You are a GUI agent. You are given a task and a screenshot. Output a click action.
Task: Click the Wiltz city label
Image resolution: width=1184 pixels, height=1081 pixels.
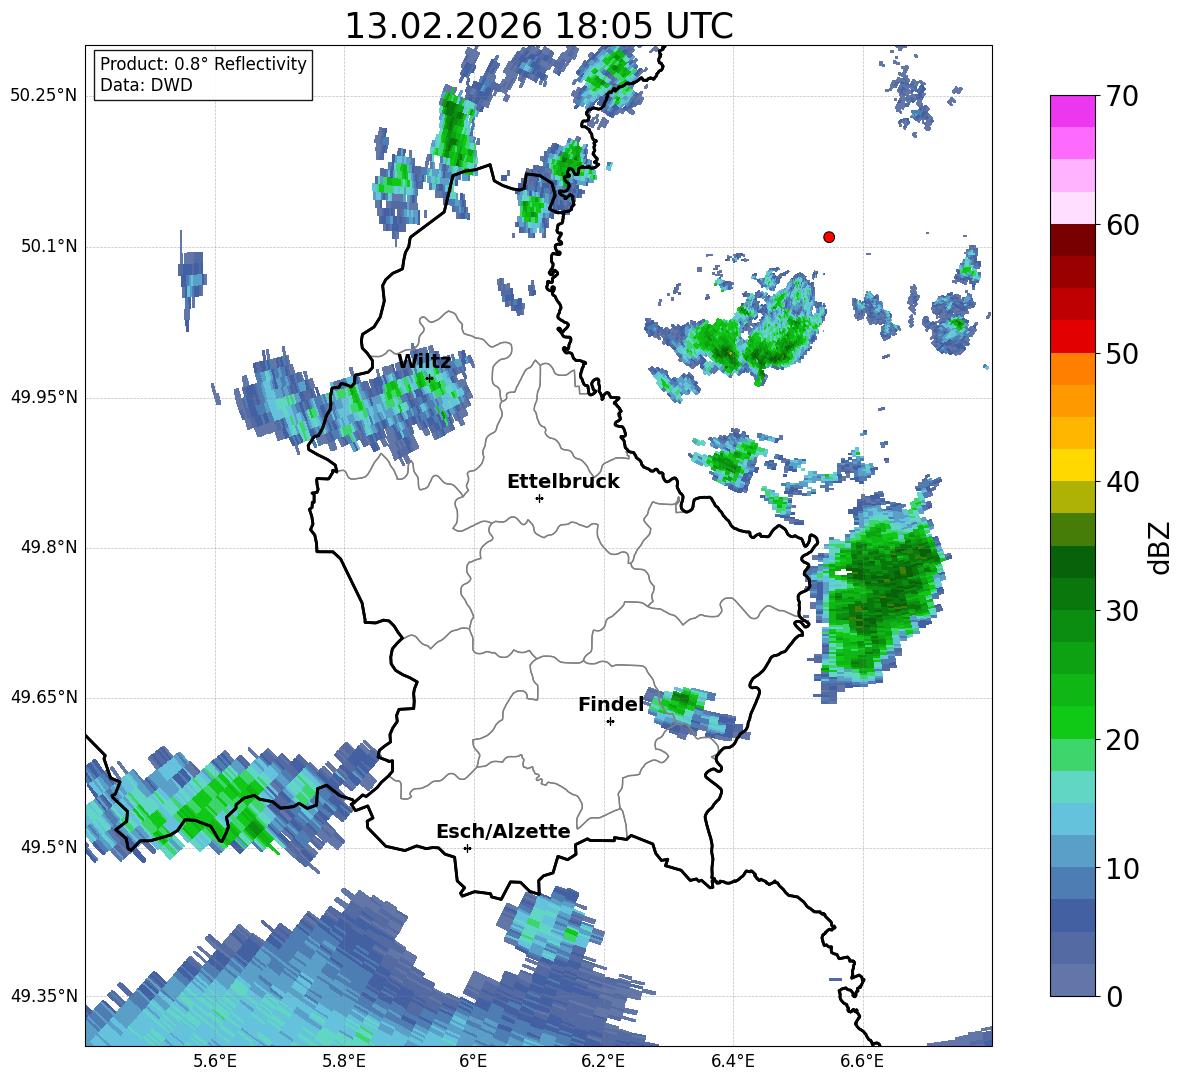coord(424,361)
